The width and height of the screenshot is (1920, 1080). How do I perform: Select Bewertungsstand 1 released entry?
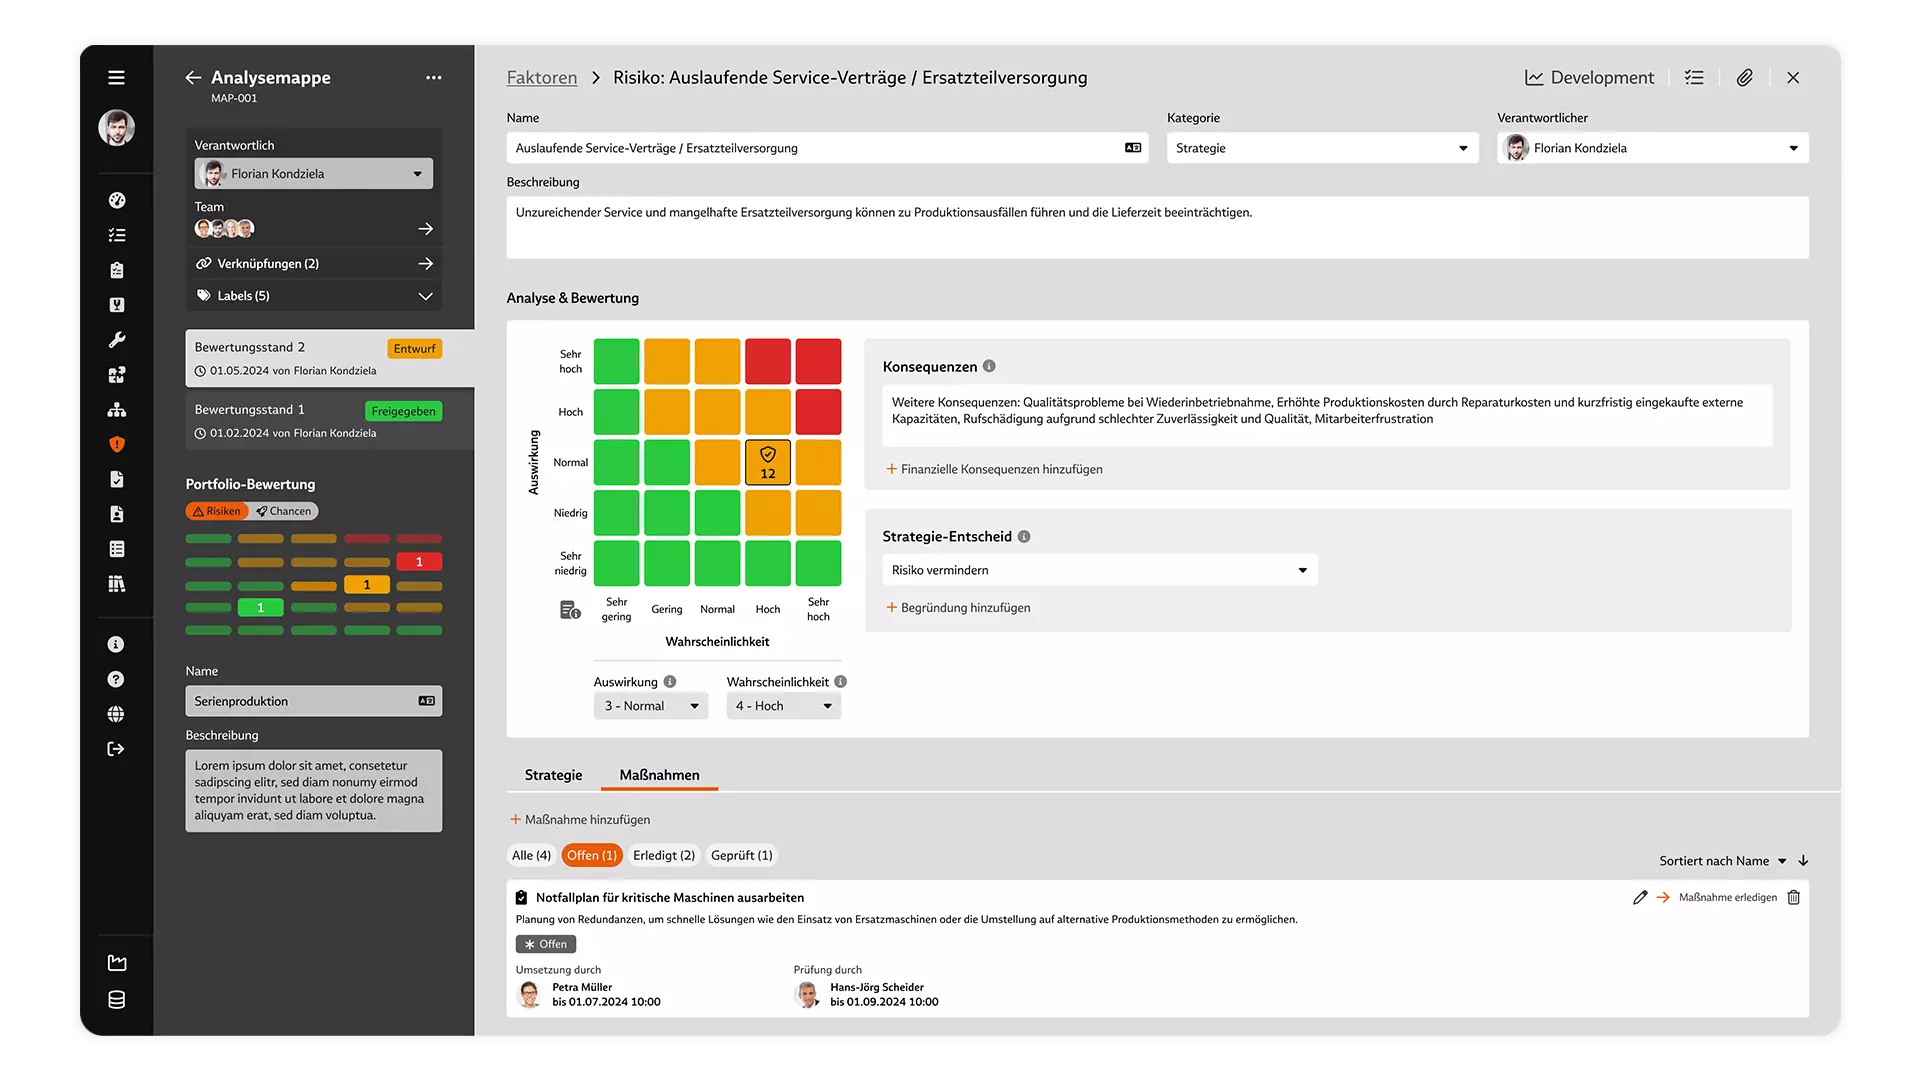pos(329,421)
